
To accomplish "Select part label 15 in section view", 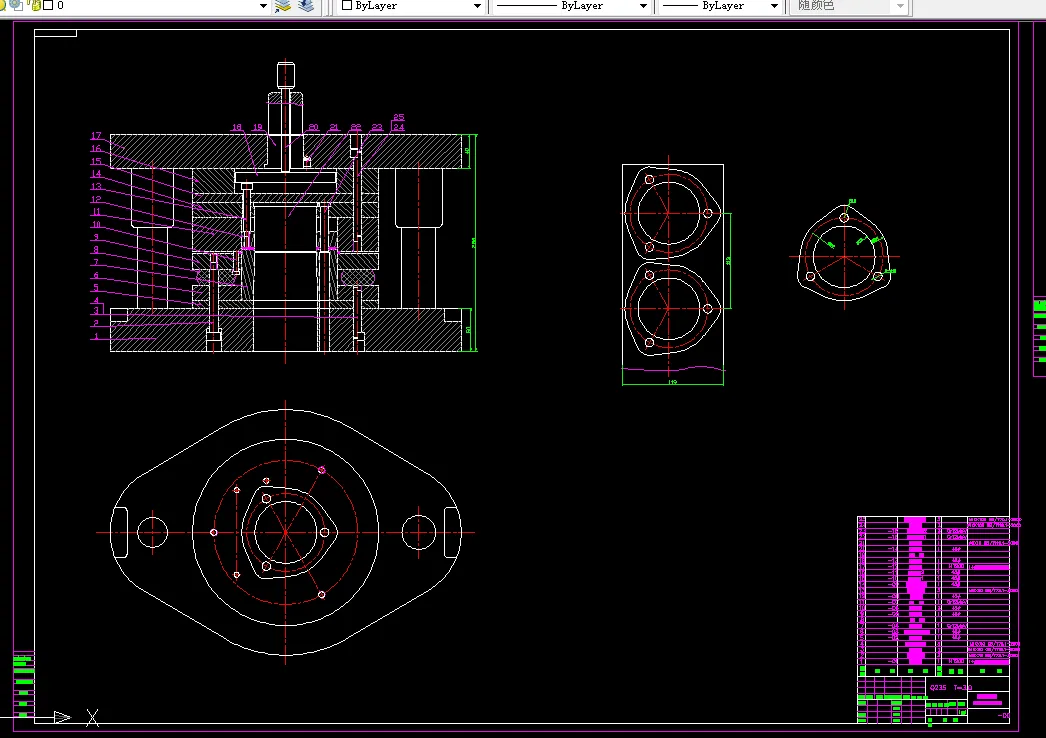I will click(x=96, y=161).
